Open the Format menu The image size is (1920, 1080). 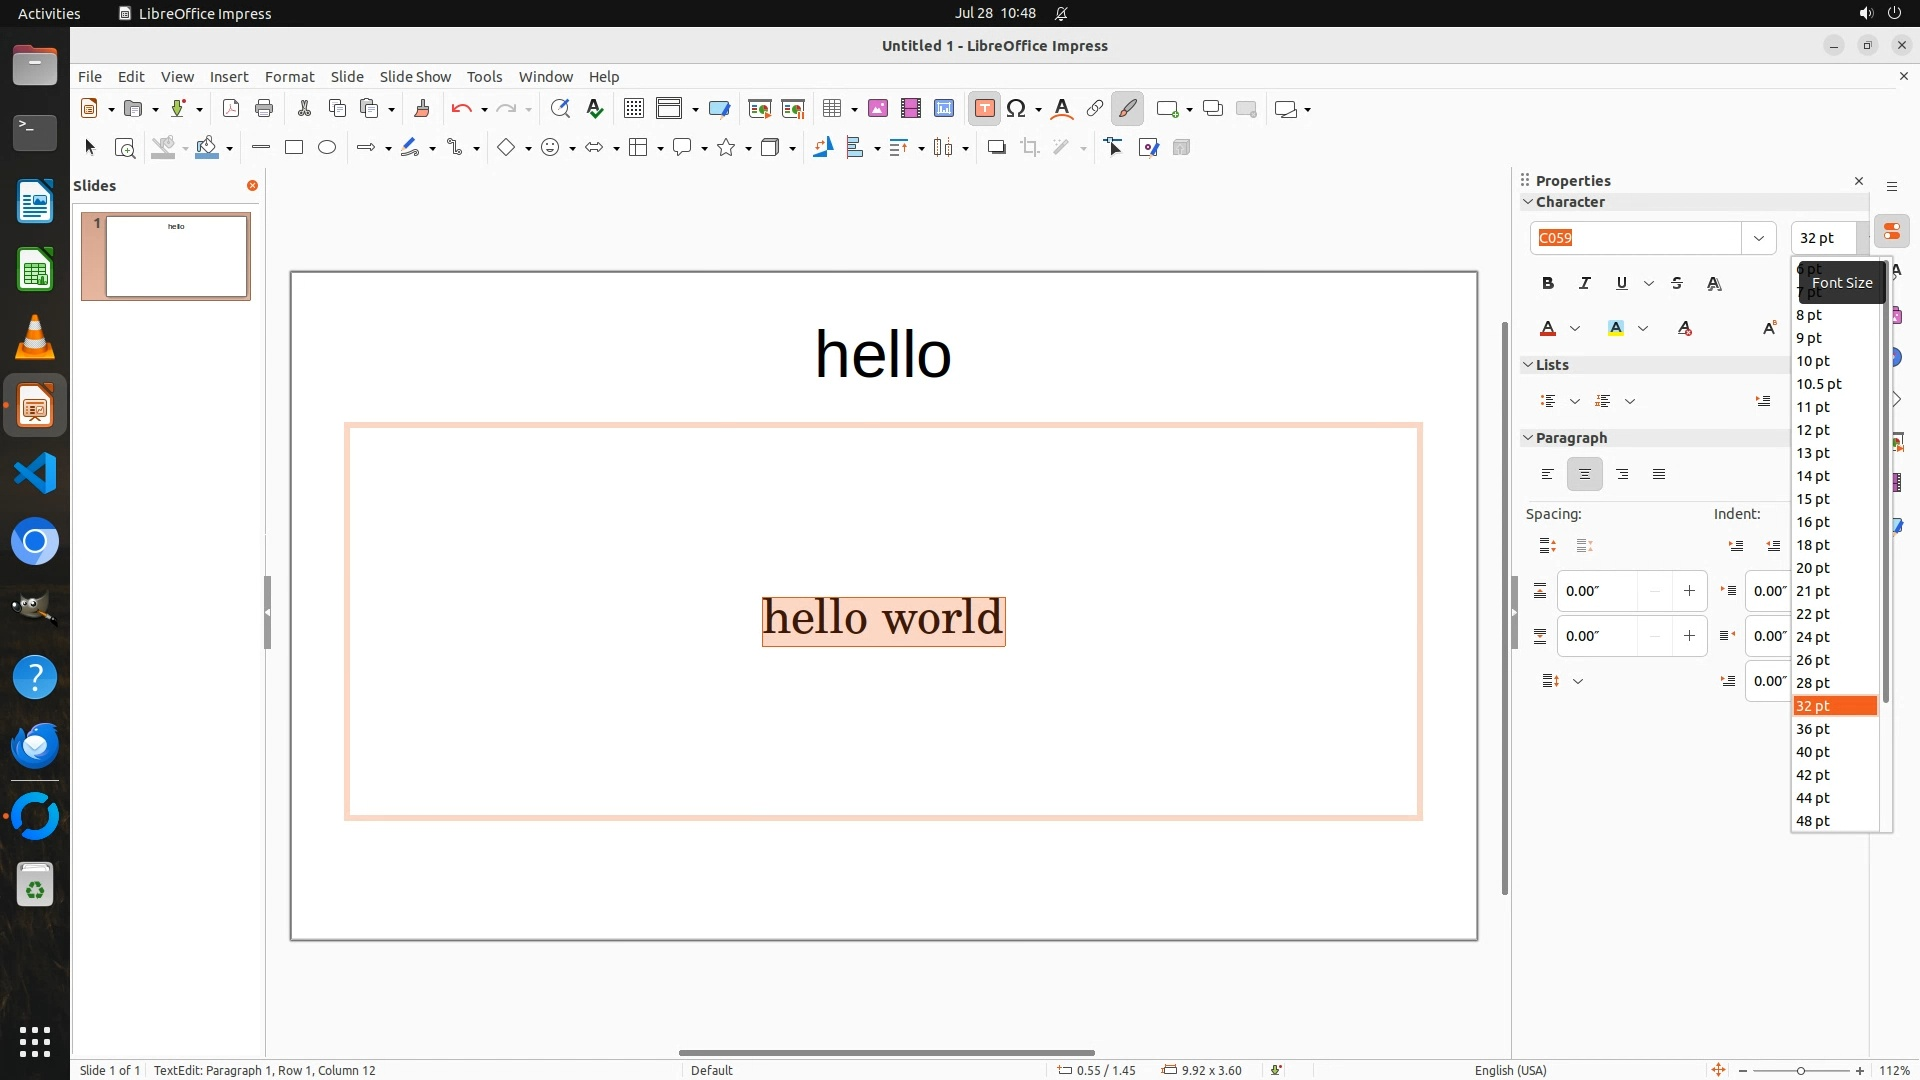pyautogui.click(x=289, y=77)
